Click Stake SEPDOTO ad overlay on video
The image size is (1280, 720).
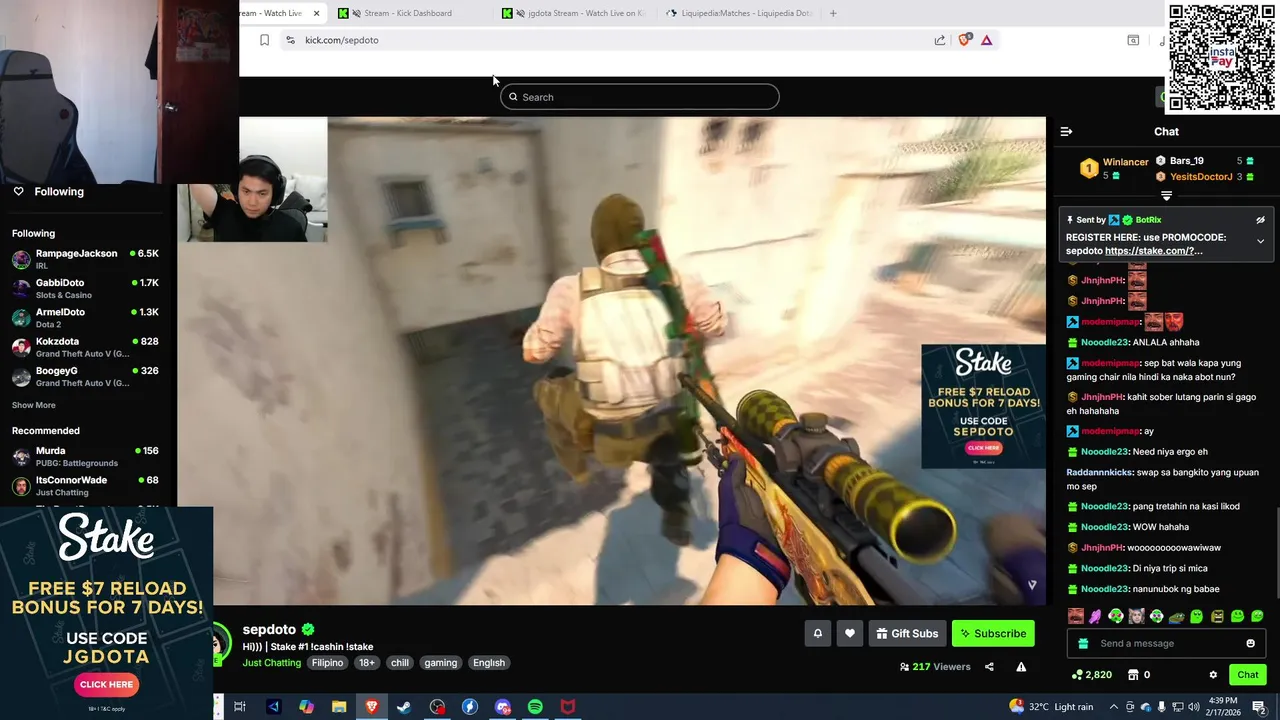point(983,406)
